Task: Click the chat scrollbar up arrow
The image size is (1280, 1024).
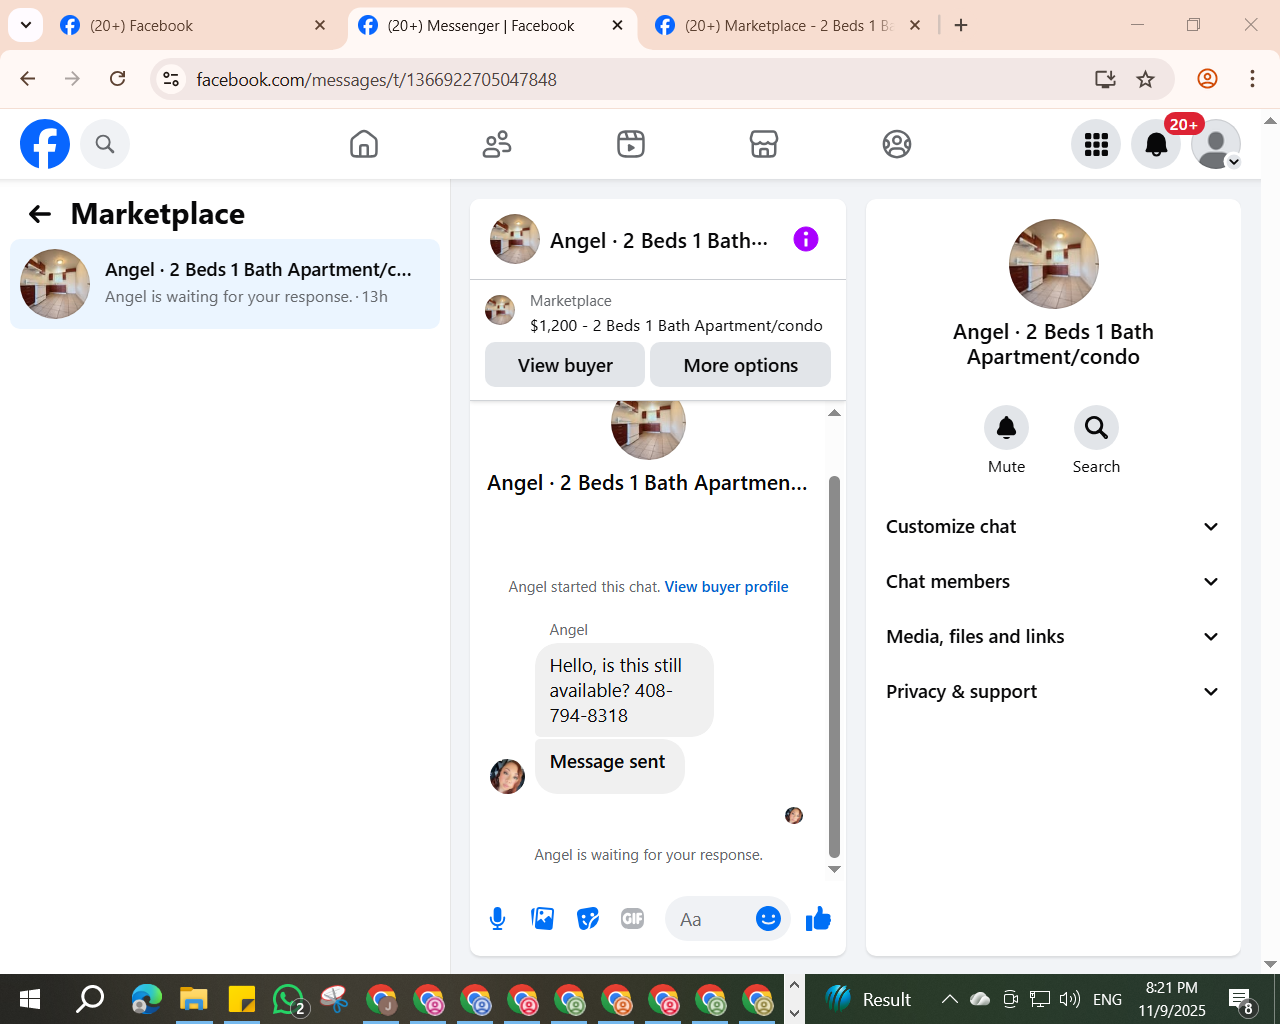Action: point(834,413)
